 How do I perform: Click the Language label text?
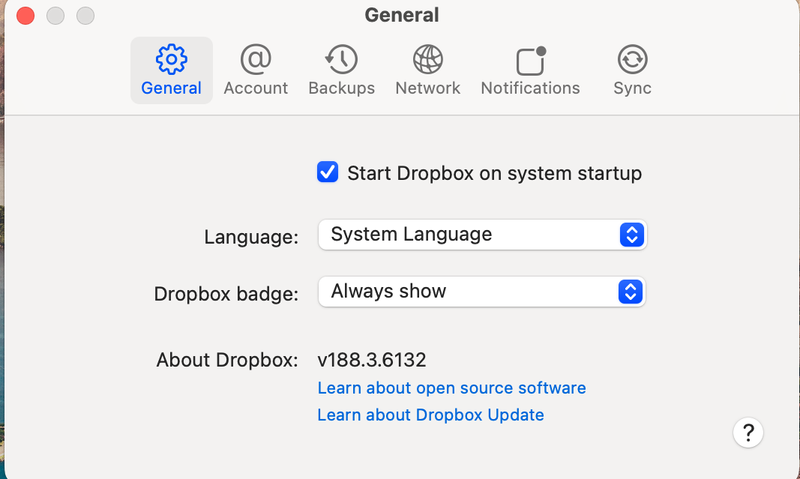tap(251, 237)
